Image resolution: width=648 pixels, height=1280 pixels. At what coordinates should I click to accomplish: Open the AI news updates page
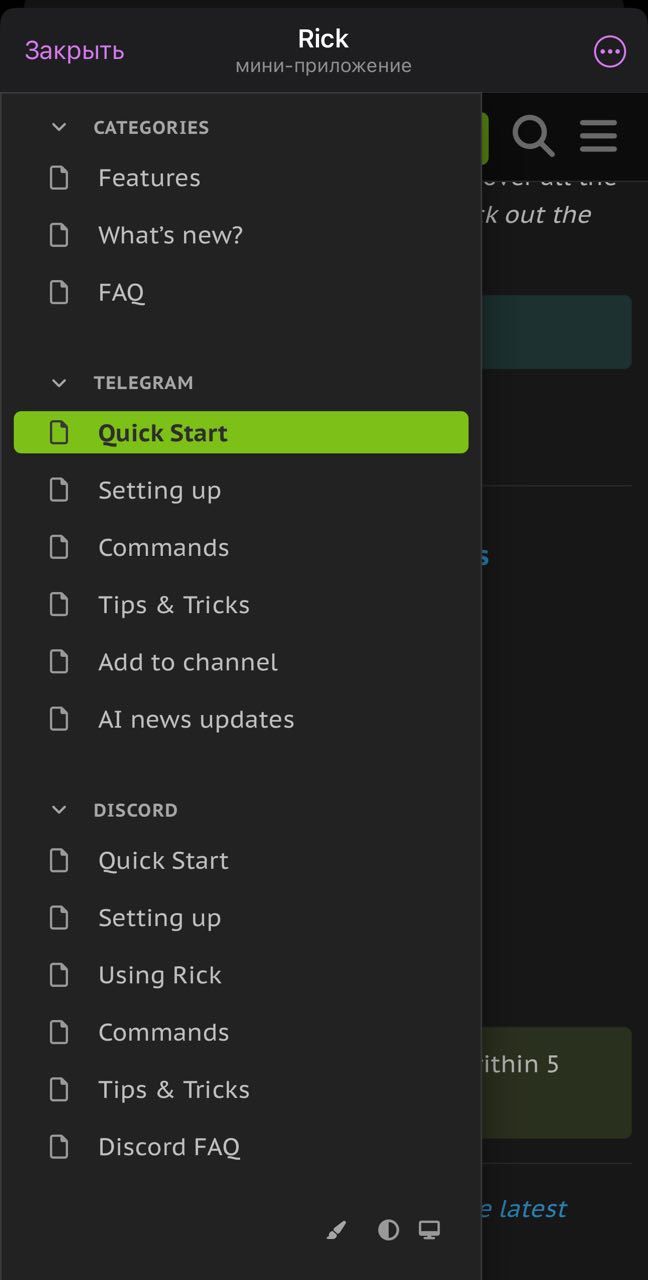[x=196, y=719]
